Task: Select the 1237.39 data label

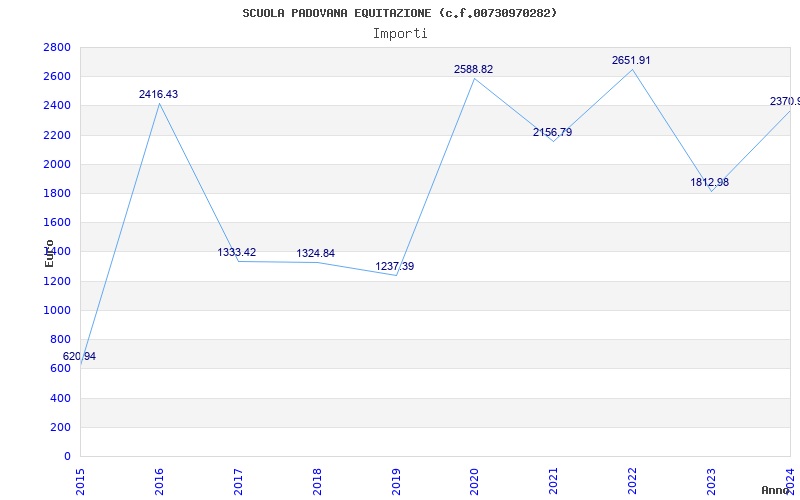Action: pos(395,266)
